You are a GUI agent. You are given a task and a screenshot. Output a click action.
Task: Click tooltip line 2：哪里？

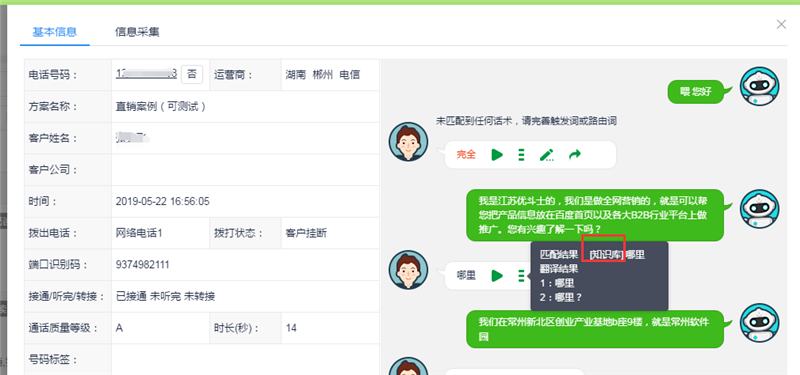tap(561, 297)
